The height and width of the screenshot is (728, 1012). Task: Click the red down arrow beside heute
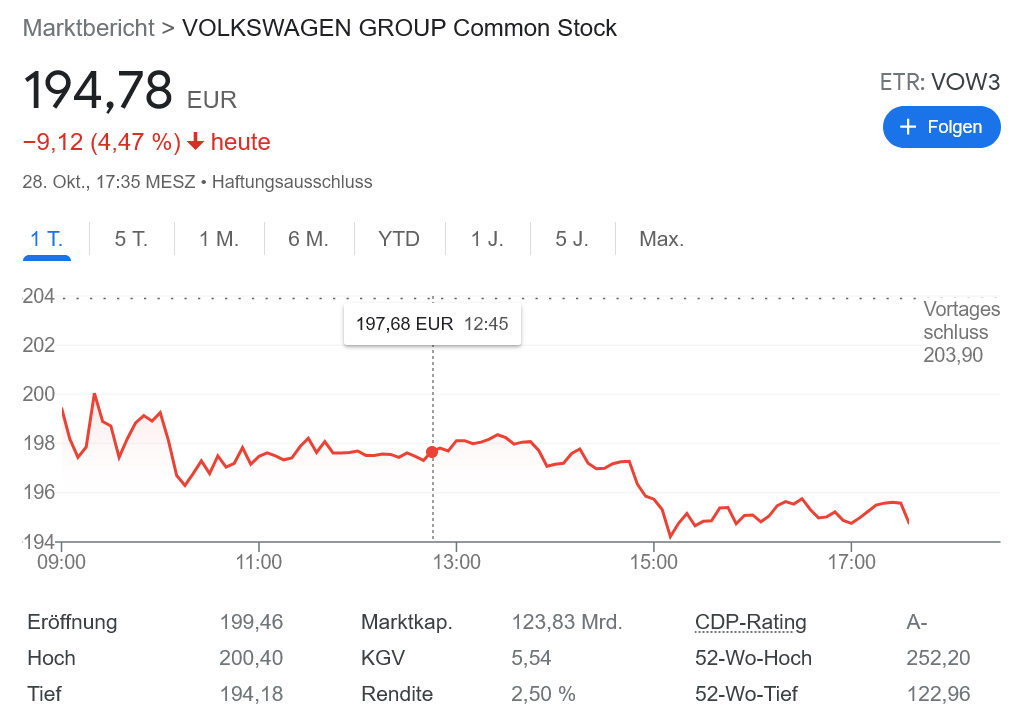pos(196,143)
